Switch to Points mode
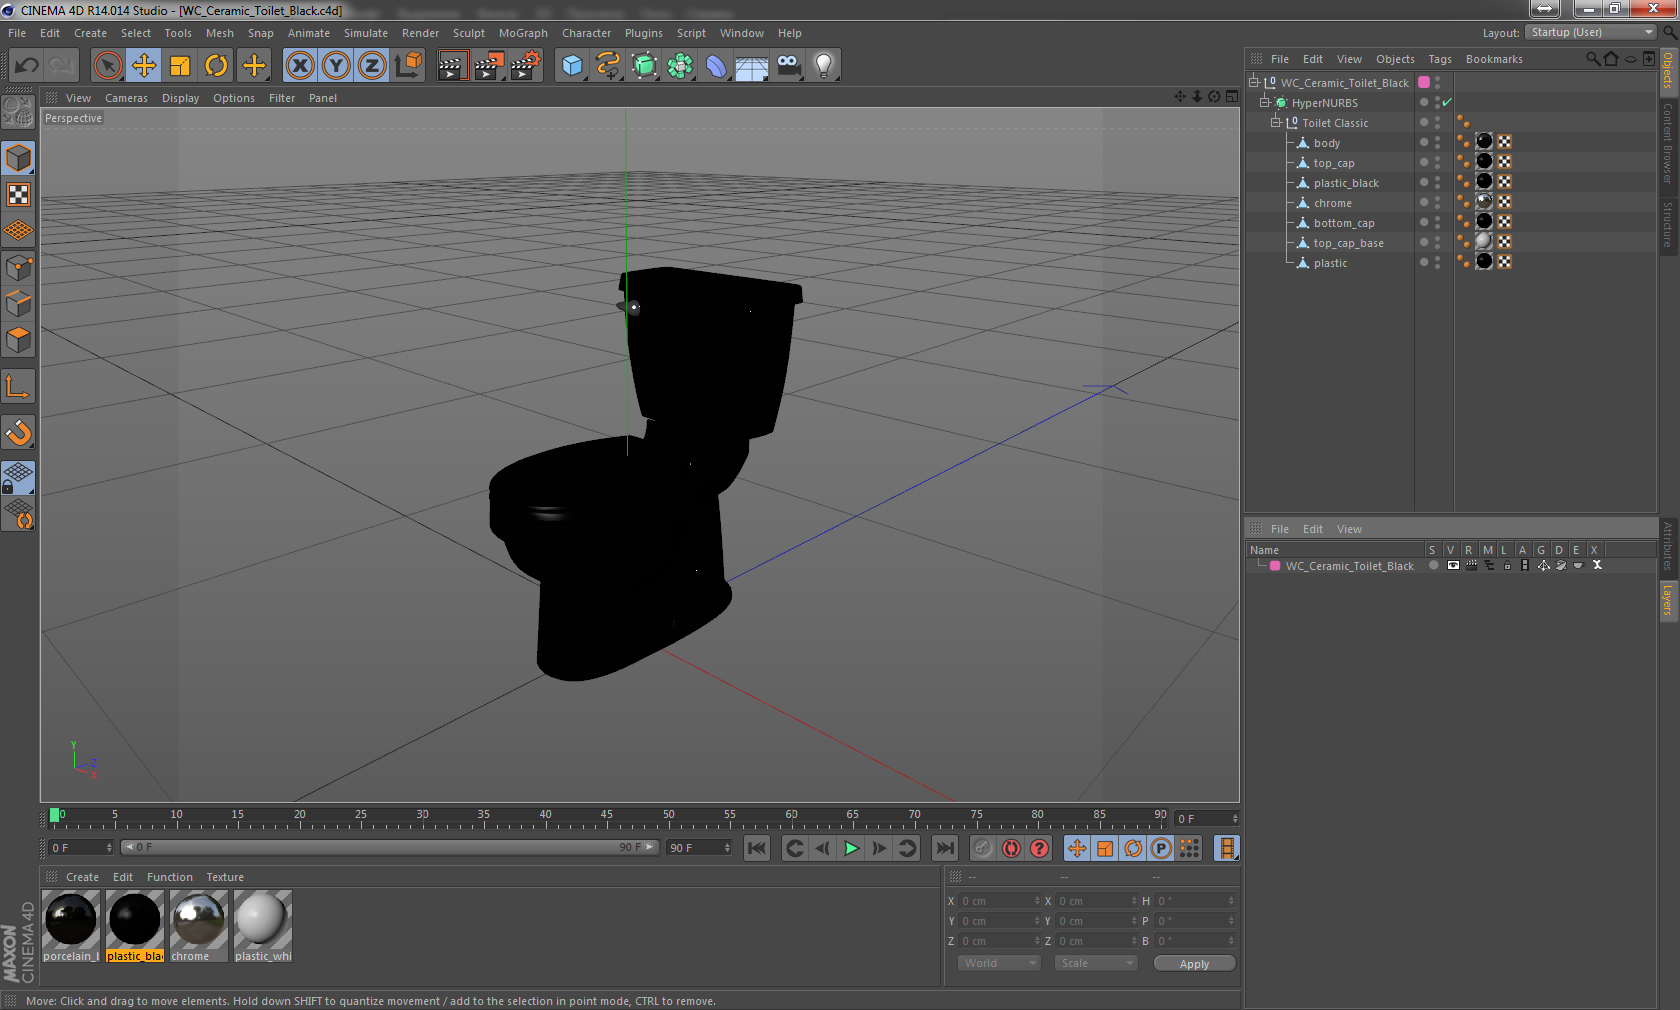Viewport: 1680px width, 1010px height. coord(19,268)
